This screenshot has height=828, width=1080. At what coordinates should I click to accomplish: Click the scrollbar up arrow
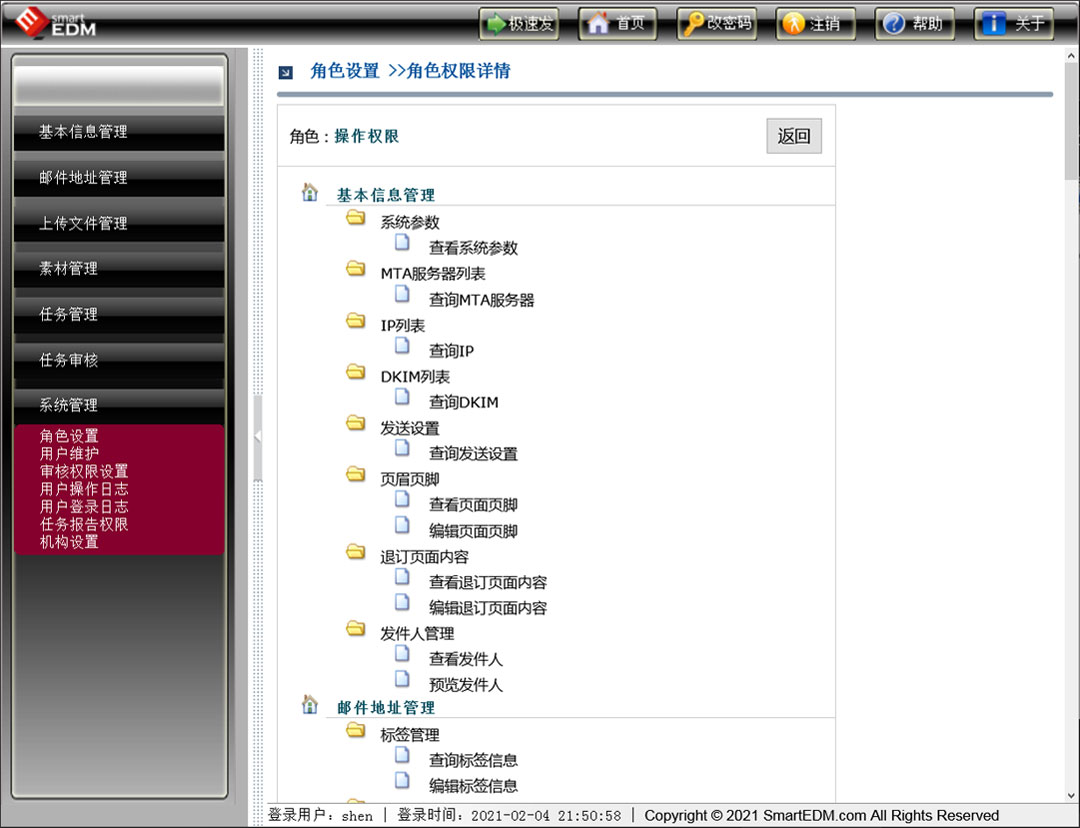point(1072,56)
